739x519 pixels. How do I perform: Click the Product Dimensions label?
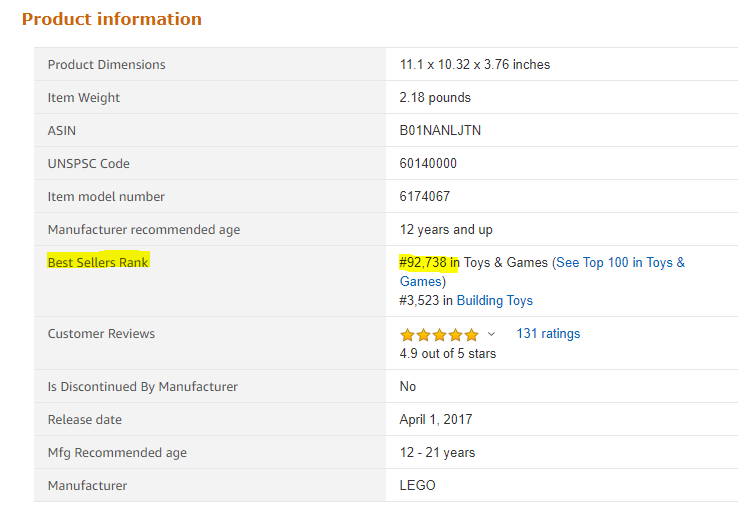(107, 65)
